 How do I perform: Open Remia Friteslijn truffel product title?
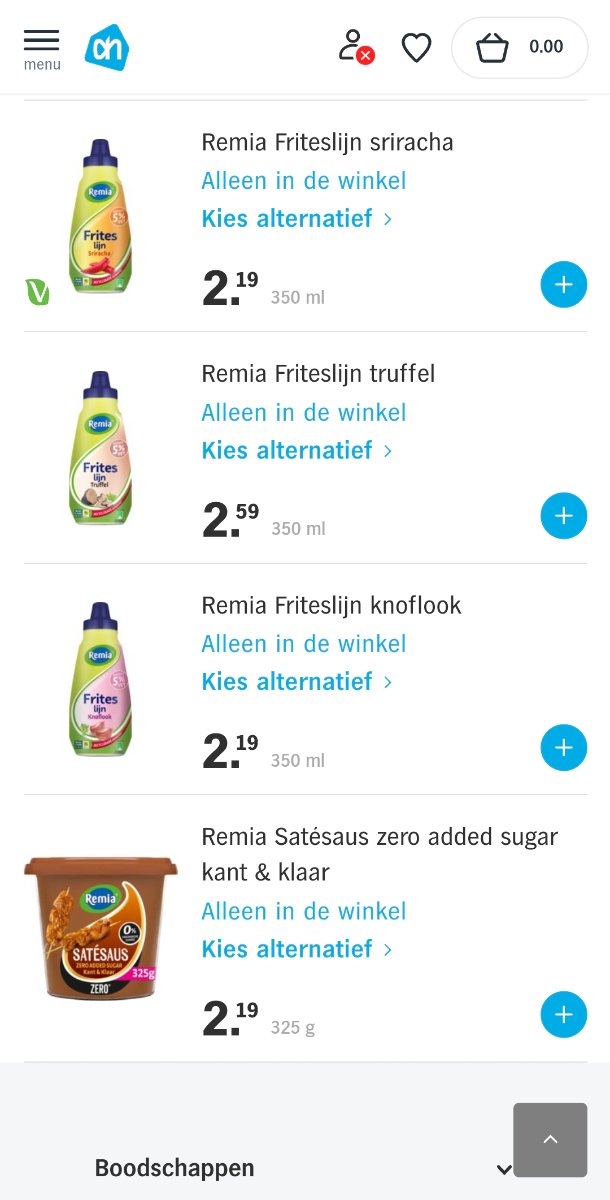tap(318, 374)
